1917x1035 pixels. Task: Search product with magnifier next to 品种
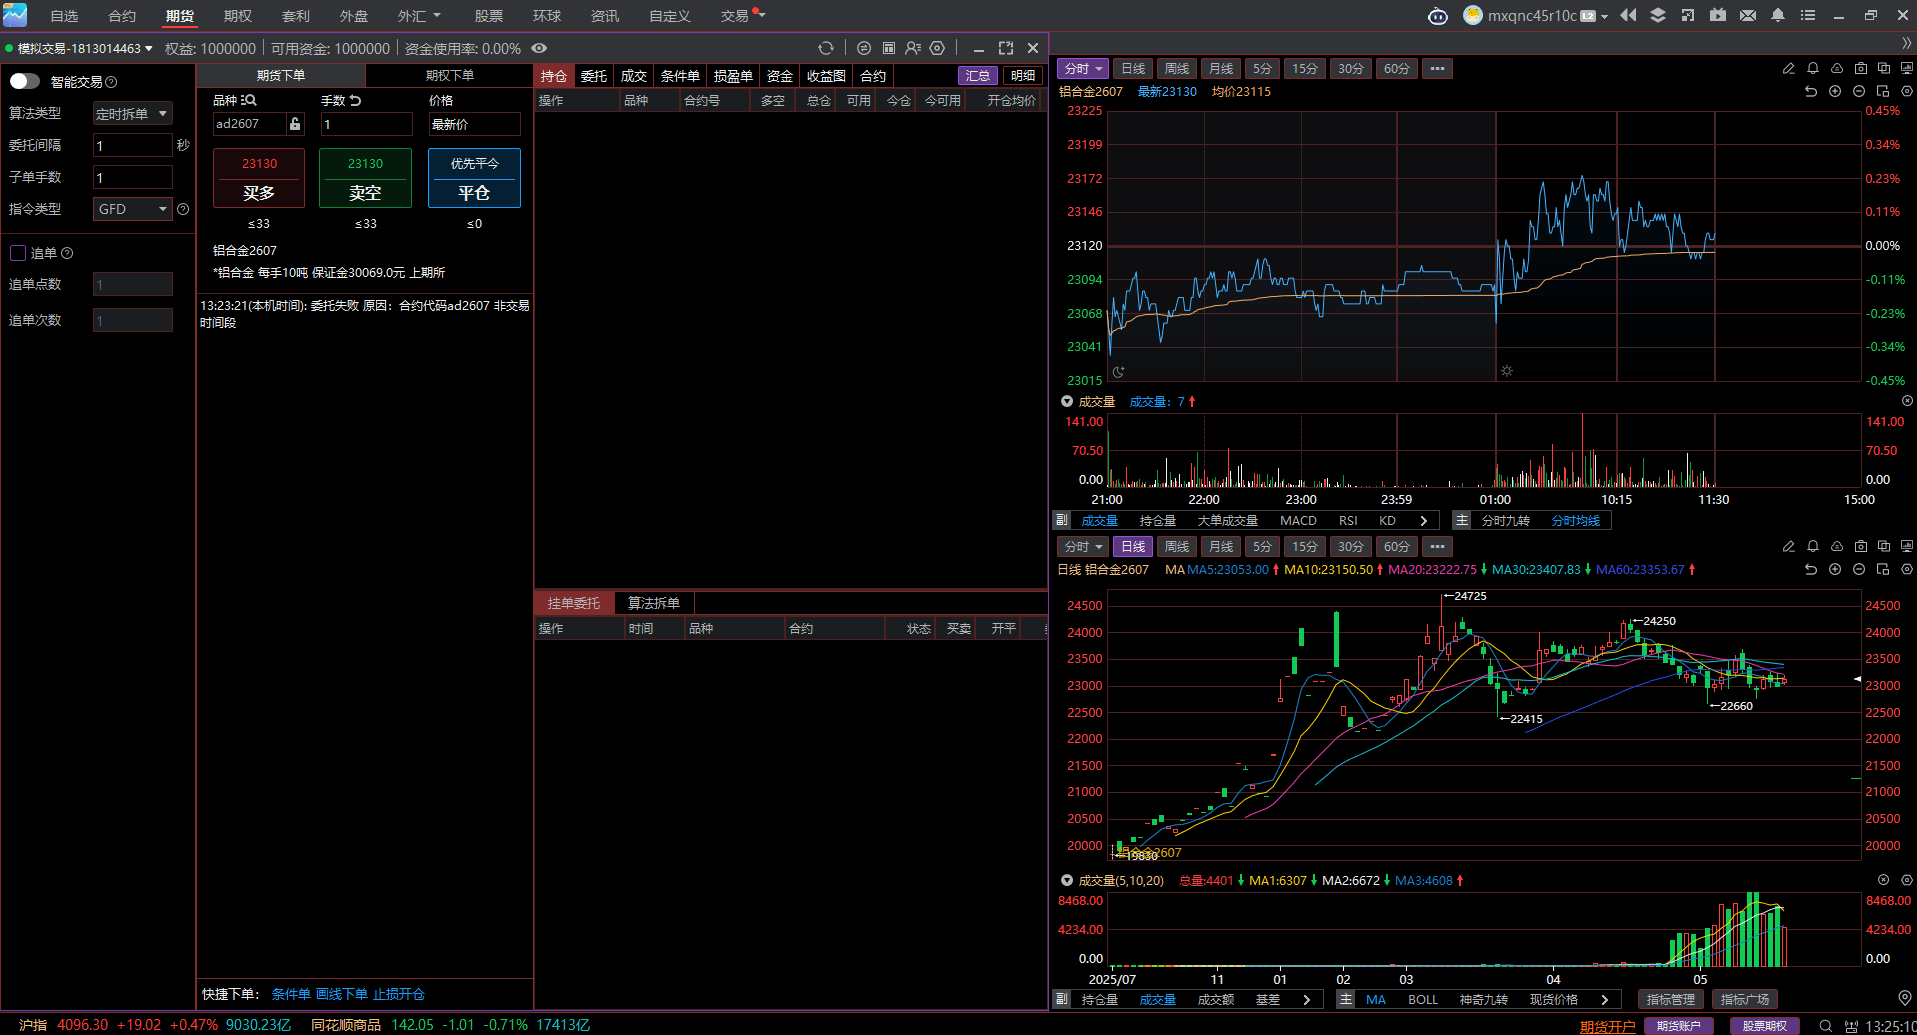point(250,100)
